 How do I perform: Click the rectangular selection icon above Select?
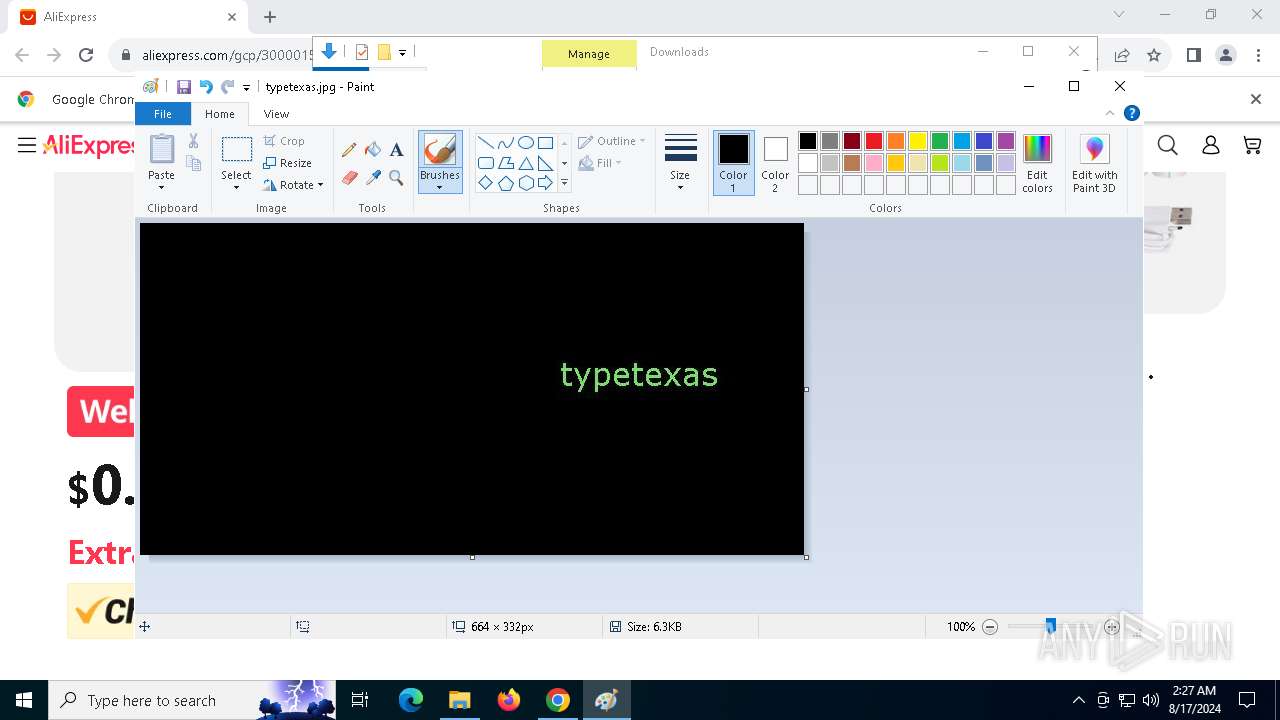pos(236,150)
